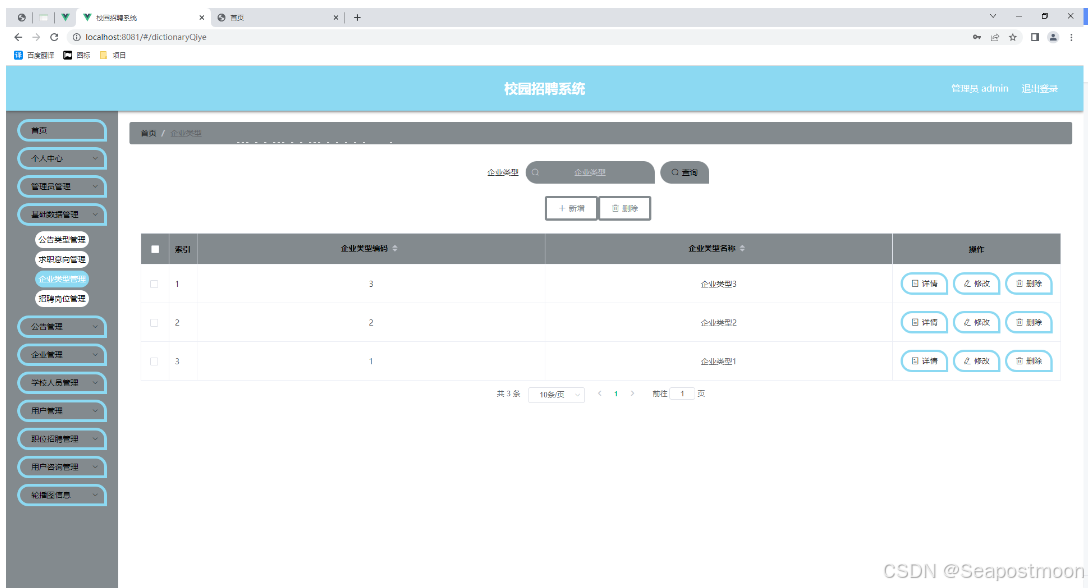The height and width of the screenshot is (588, 1088).
Task: Toggle the select-all checkbox in table header
Action: pos(153,248)
